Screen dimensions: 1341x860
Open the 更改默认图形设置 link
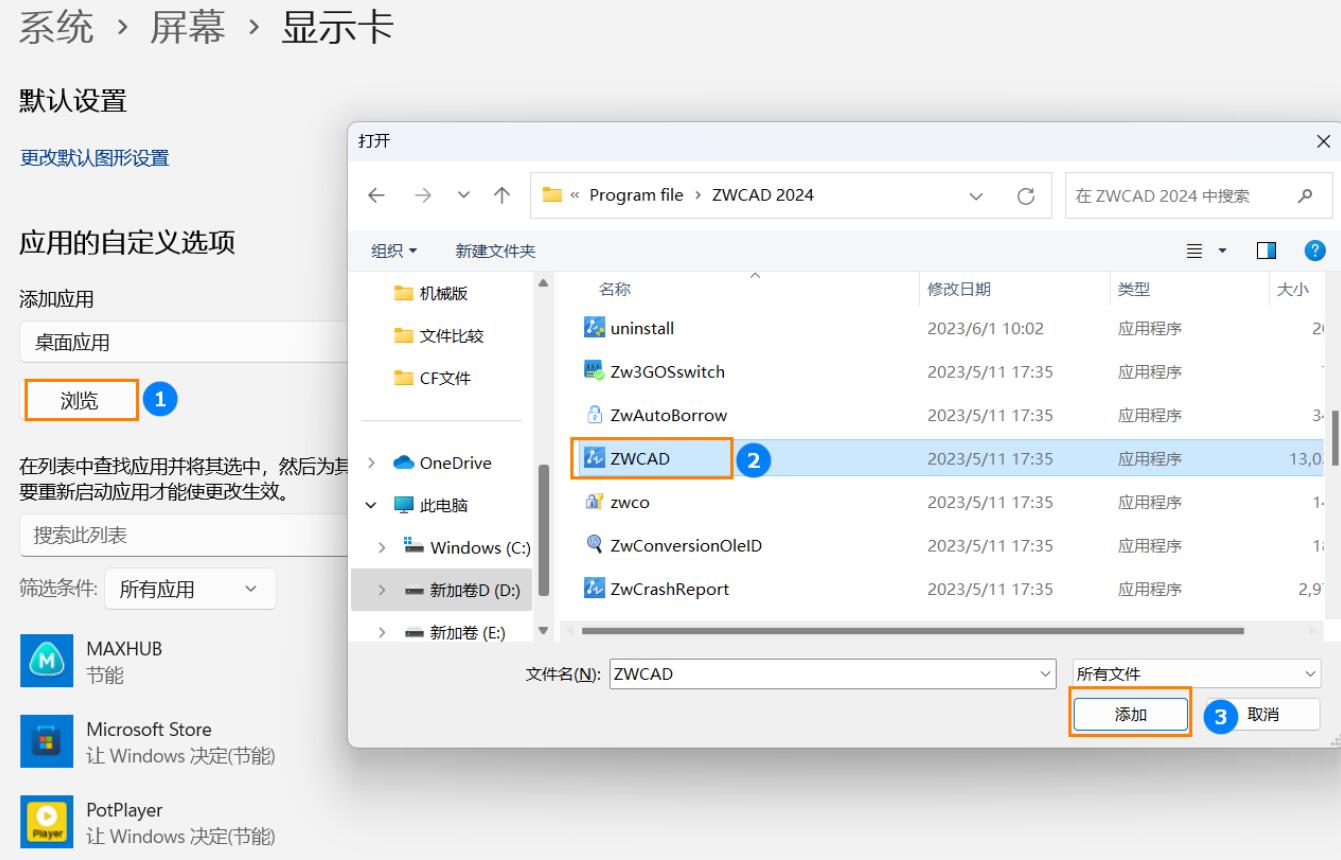tap(95, 158)
